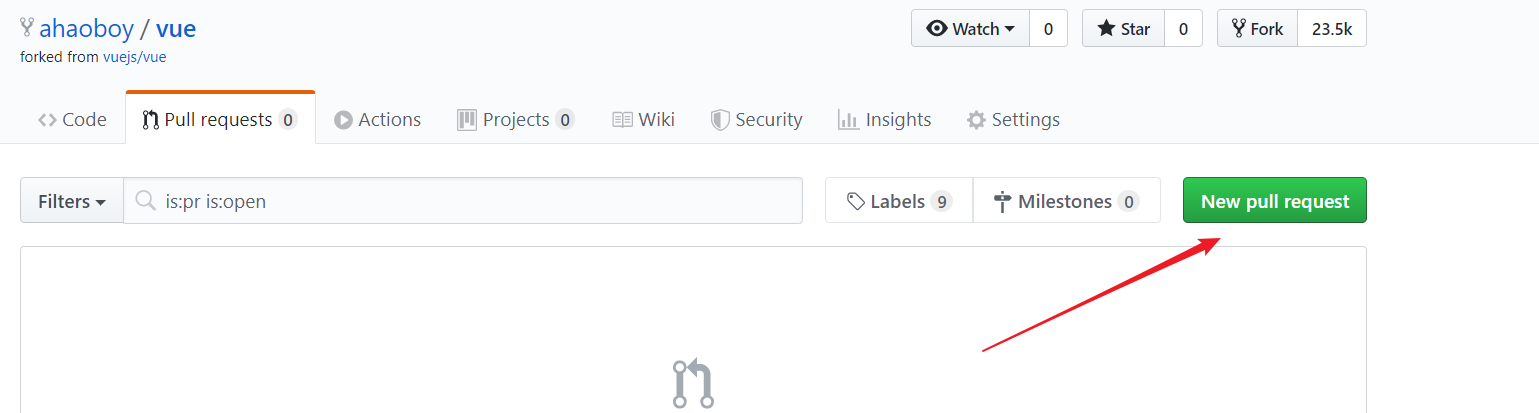
Task: Go to the vuejs/vue upstream repository
Action: click(134, 57)
